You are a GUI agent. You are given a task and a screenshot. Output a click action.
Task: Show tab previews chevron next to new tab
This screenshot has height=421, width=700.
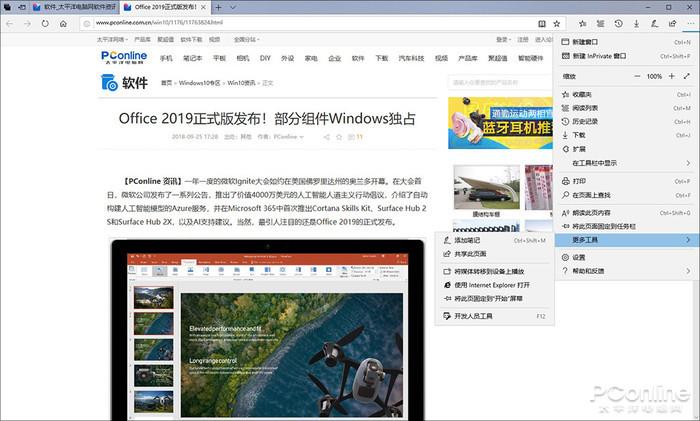(x=233, y=7)
